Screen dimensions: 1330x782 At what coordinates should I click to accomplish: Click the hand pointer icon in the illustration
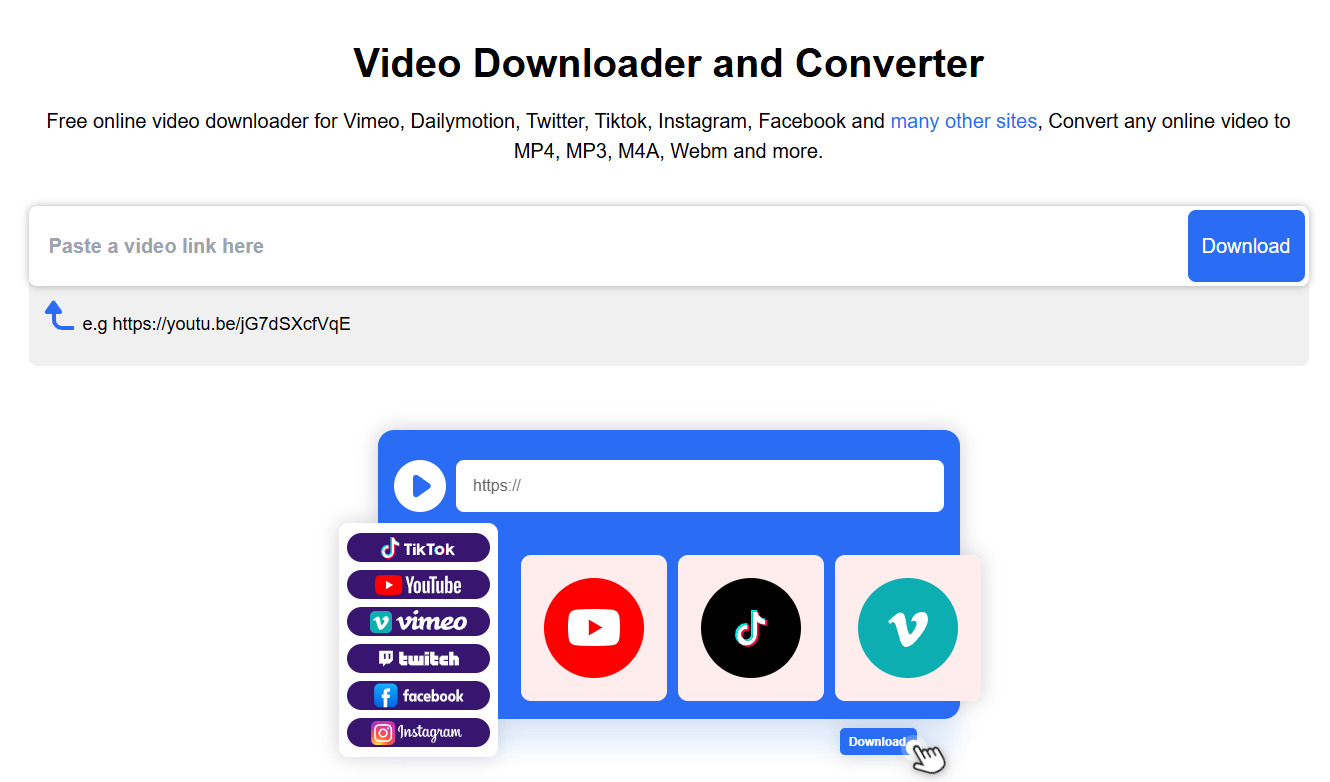[x=927, y=757]
